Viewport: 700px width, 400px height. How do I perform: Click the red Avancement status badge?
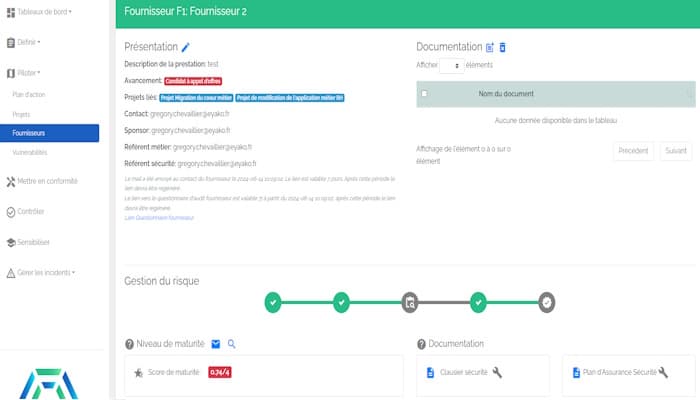[193, 81]
